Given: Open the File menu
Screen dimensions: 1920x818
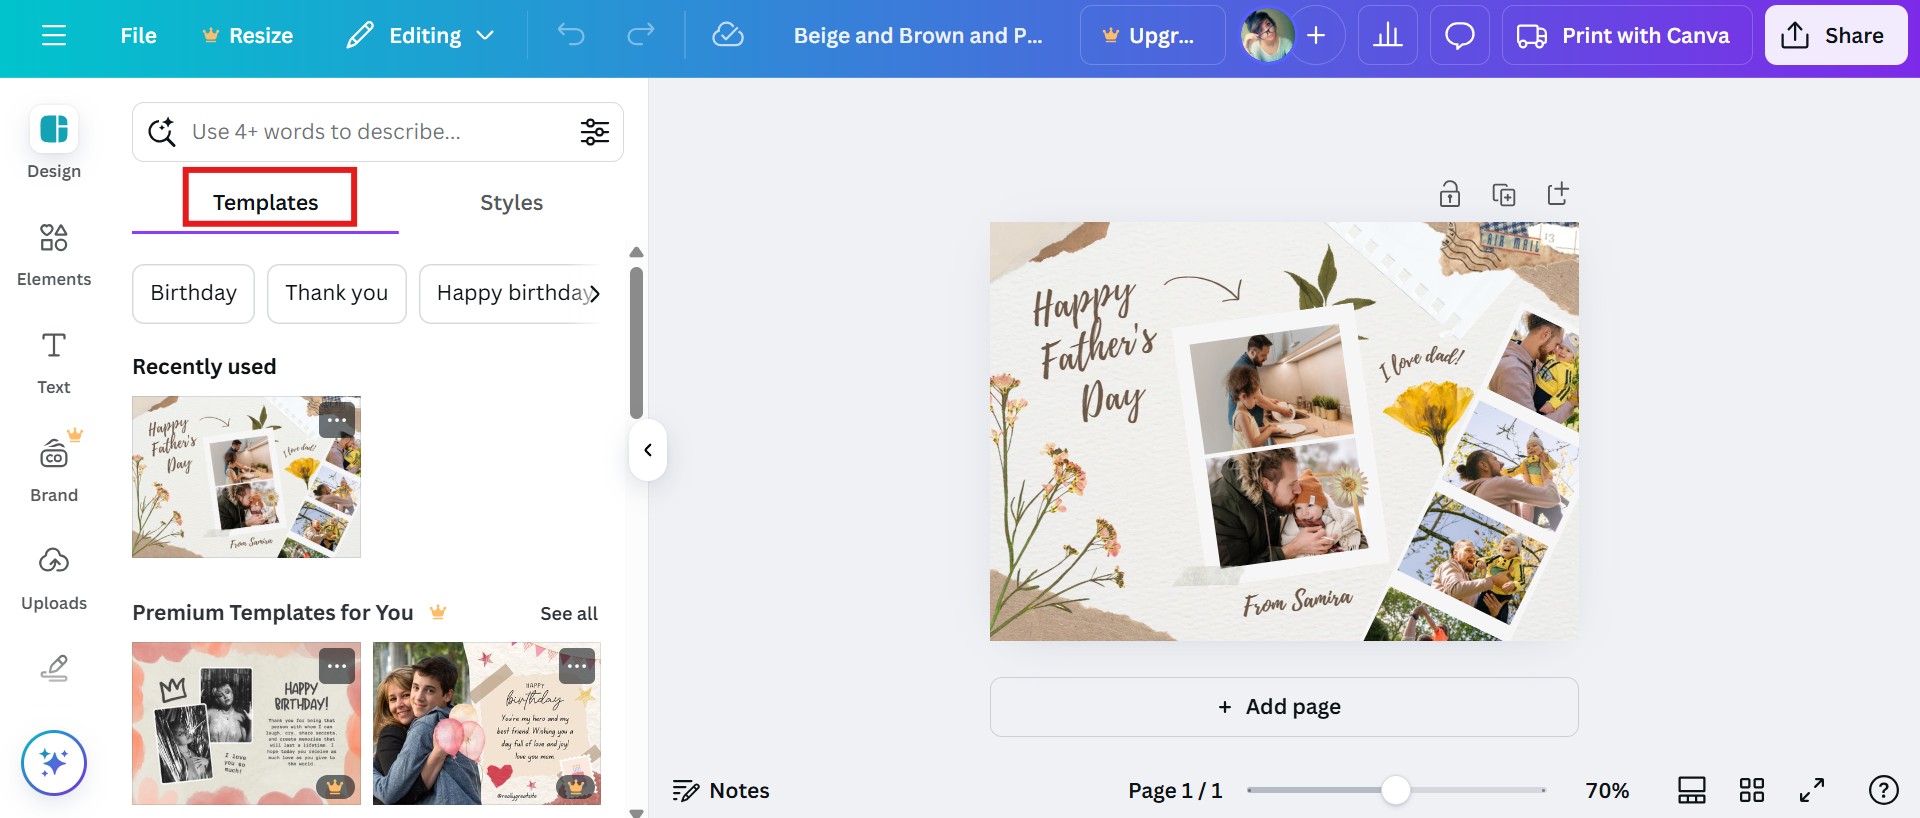Looking at the screenshot, I should tap(138, 36).
